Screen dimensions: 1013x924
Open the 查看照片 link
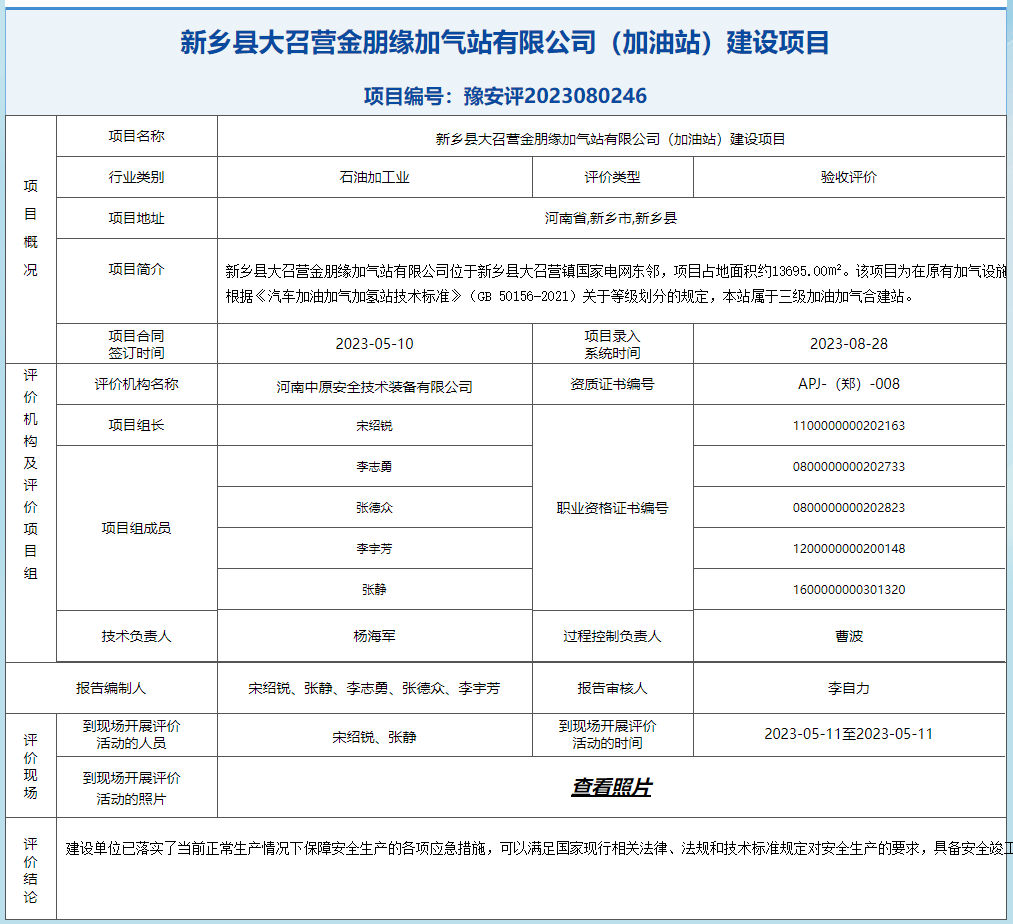click(x=611, y=787)
